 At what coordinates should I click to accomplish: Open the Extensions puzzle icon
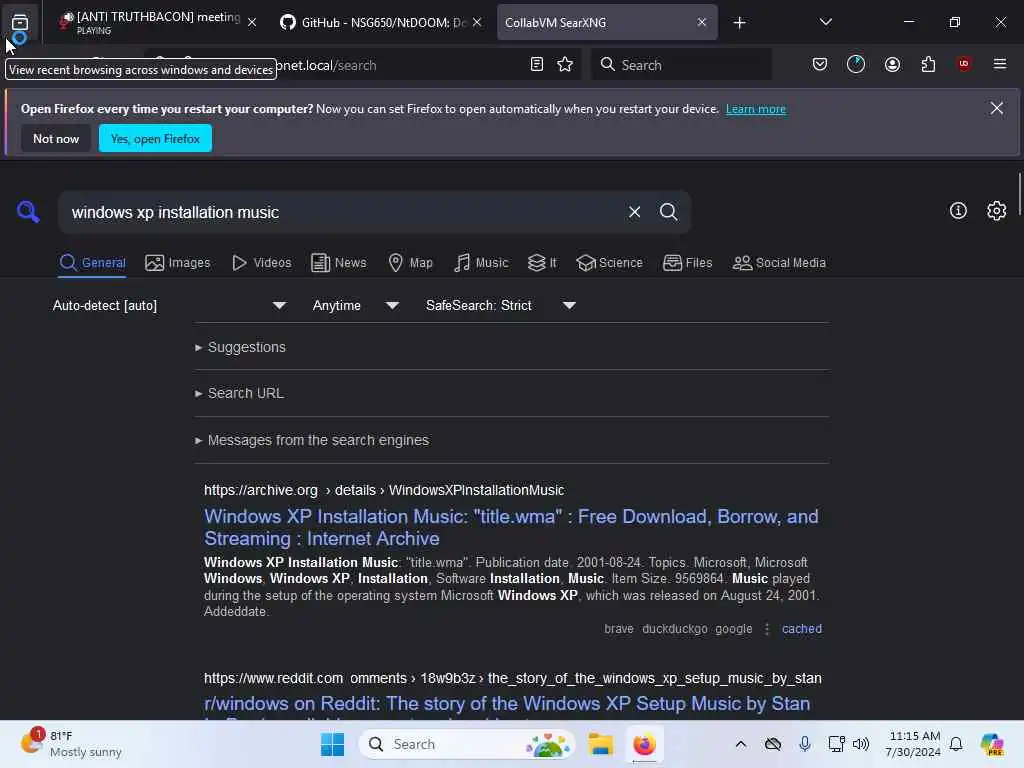928,64
